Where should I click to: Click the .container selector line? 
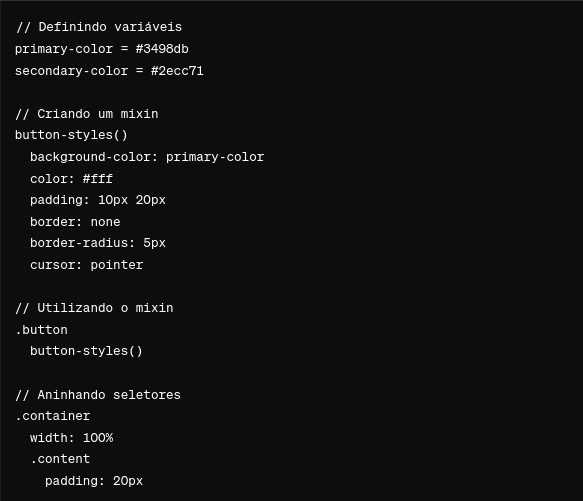[52, 416]
